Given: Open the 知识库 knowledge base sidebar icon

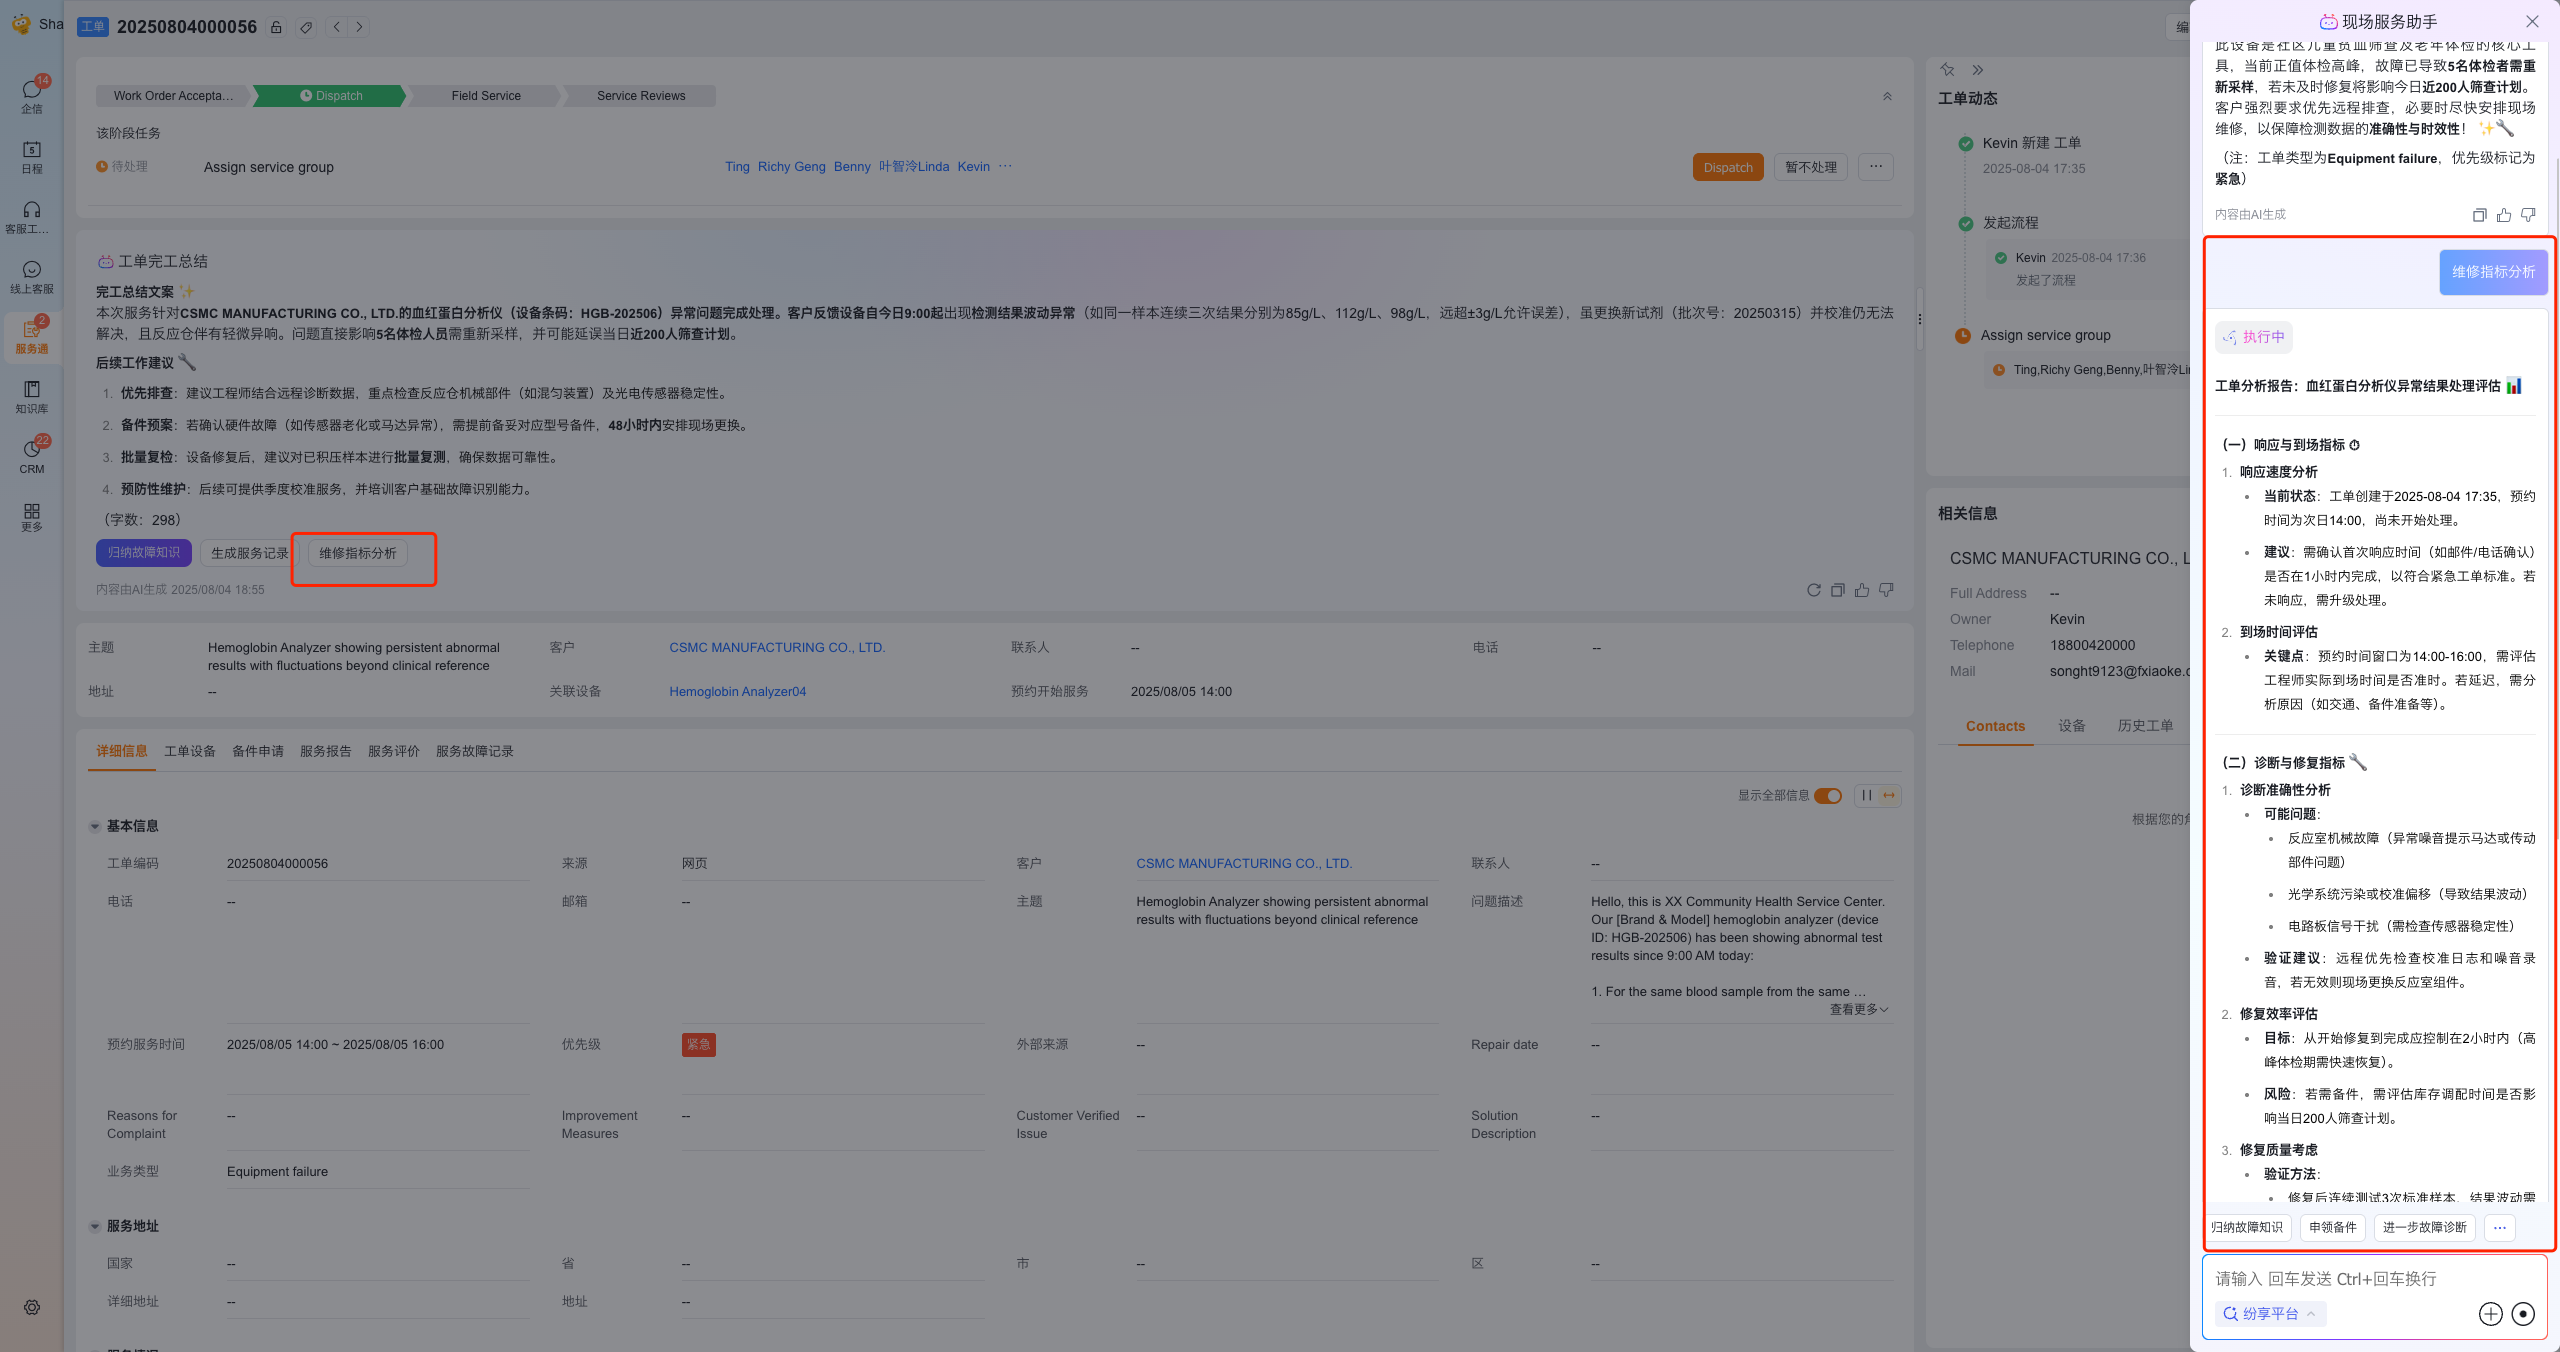Looking at the screenshot, I should (x=32, y=396).
